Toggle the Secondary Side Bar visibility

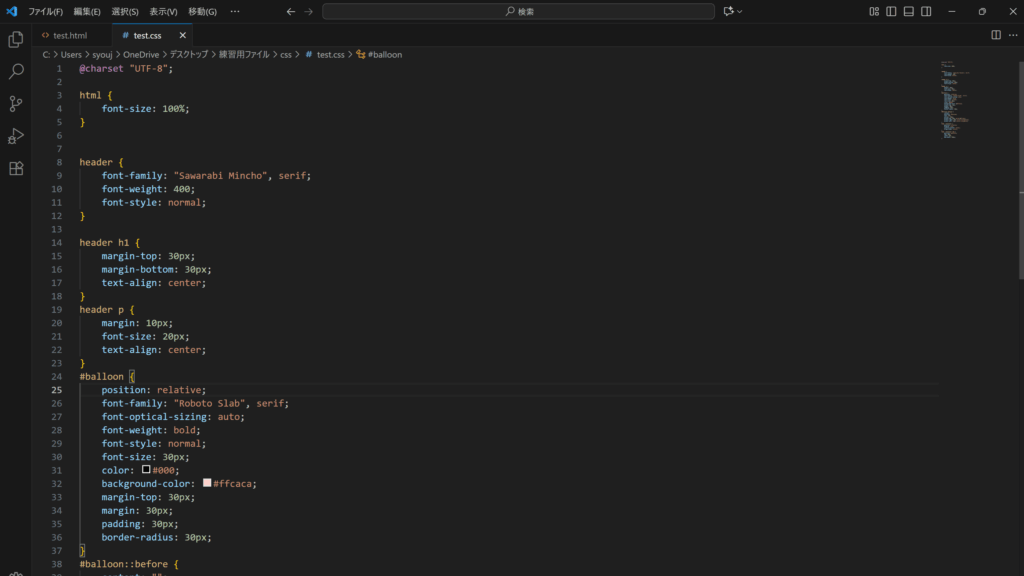(926, 12)
